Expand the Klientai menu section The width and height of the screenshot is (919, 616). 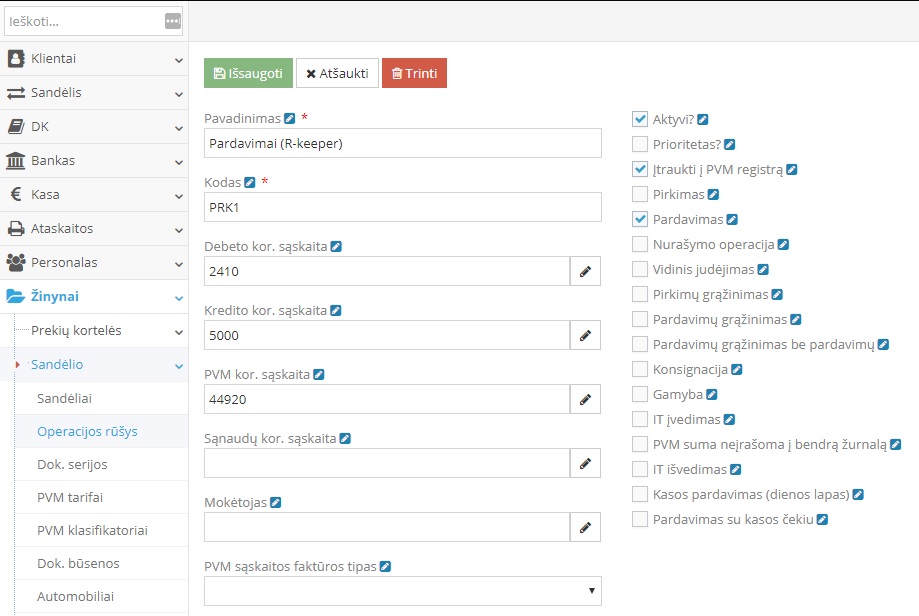coord(94,59)
